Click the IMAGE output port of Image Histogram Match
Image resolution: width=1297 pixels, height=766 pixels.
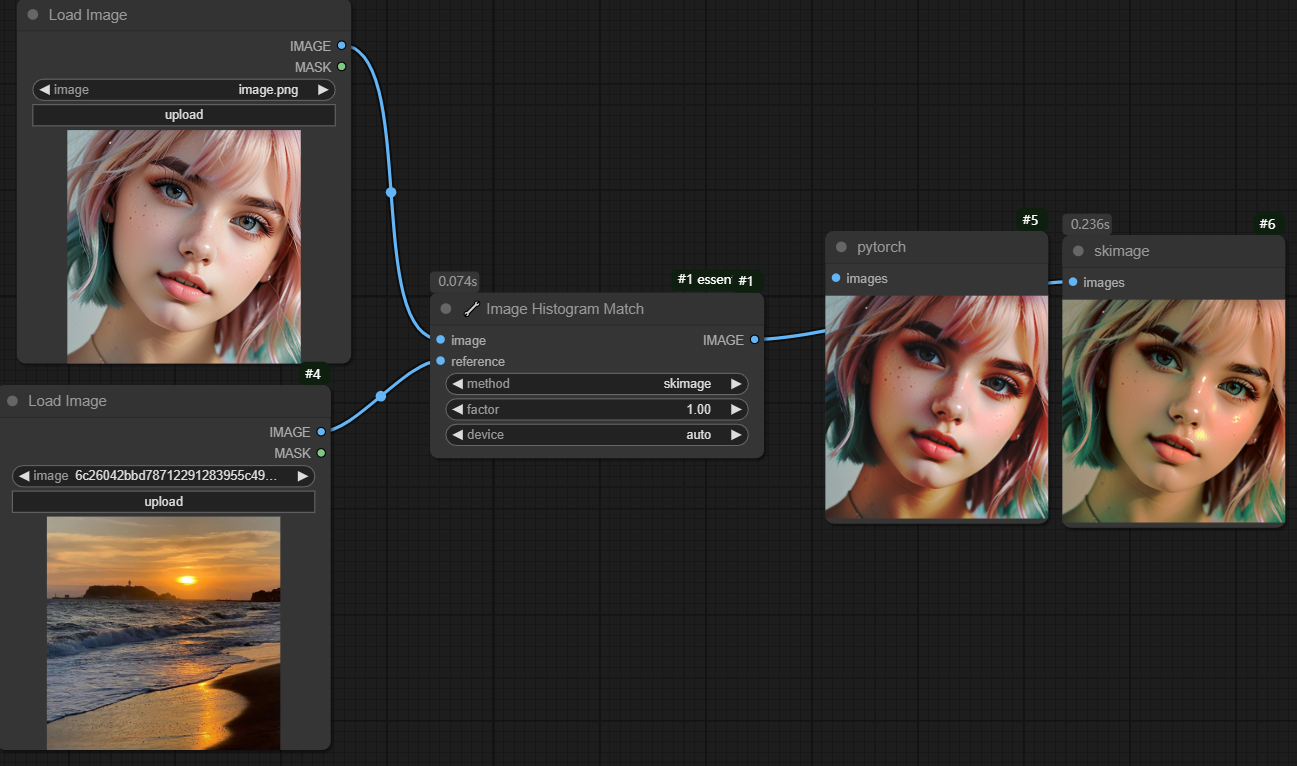coord(754,340)
